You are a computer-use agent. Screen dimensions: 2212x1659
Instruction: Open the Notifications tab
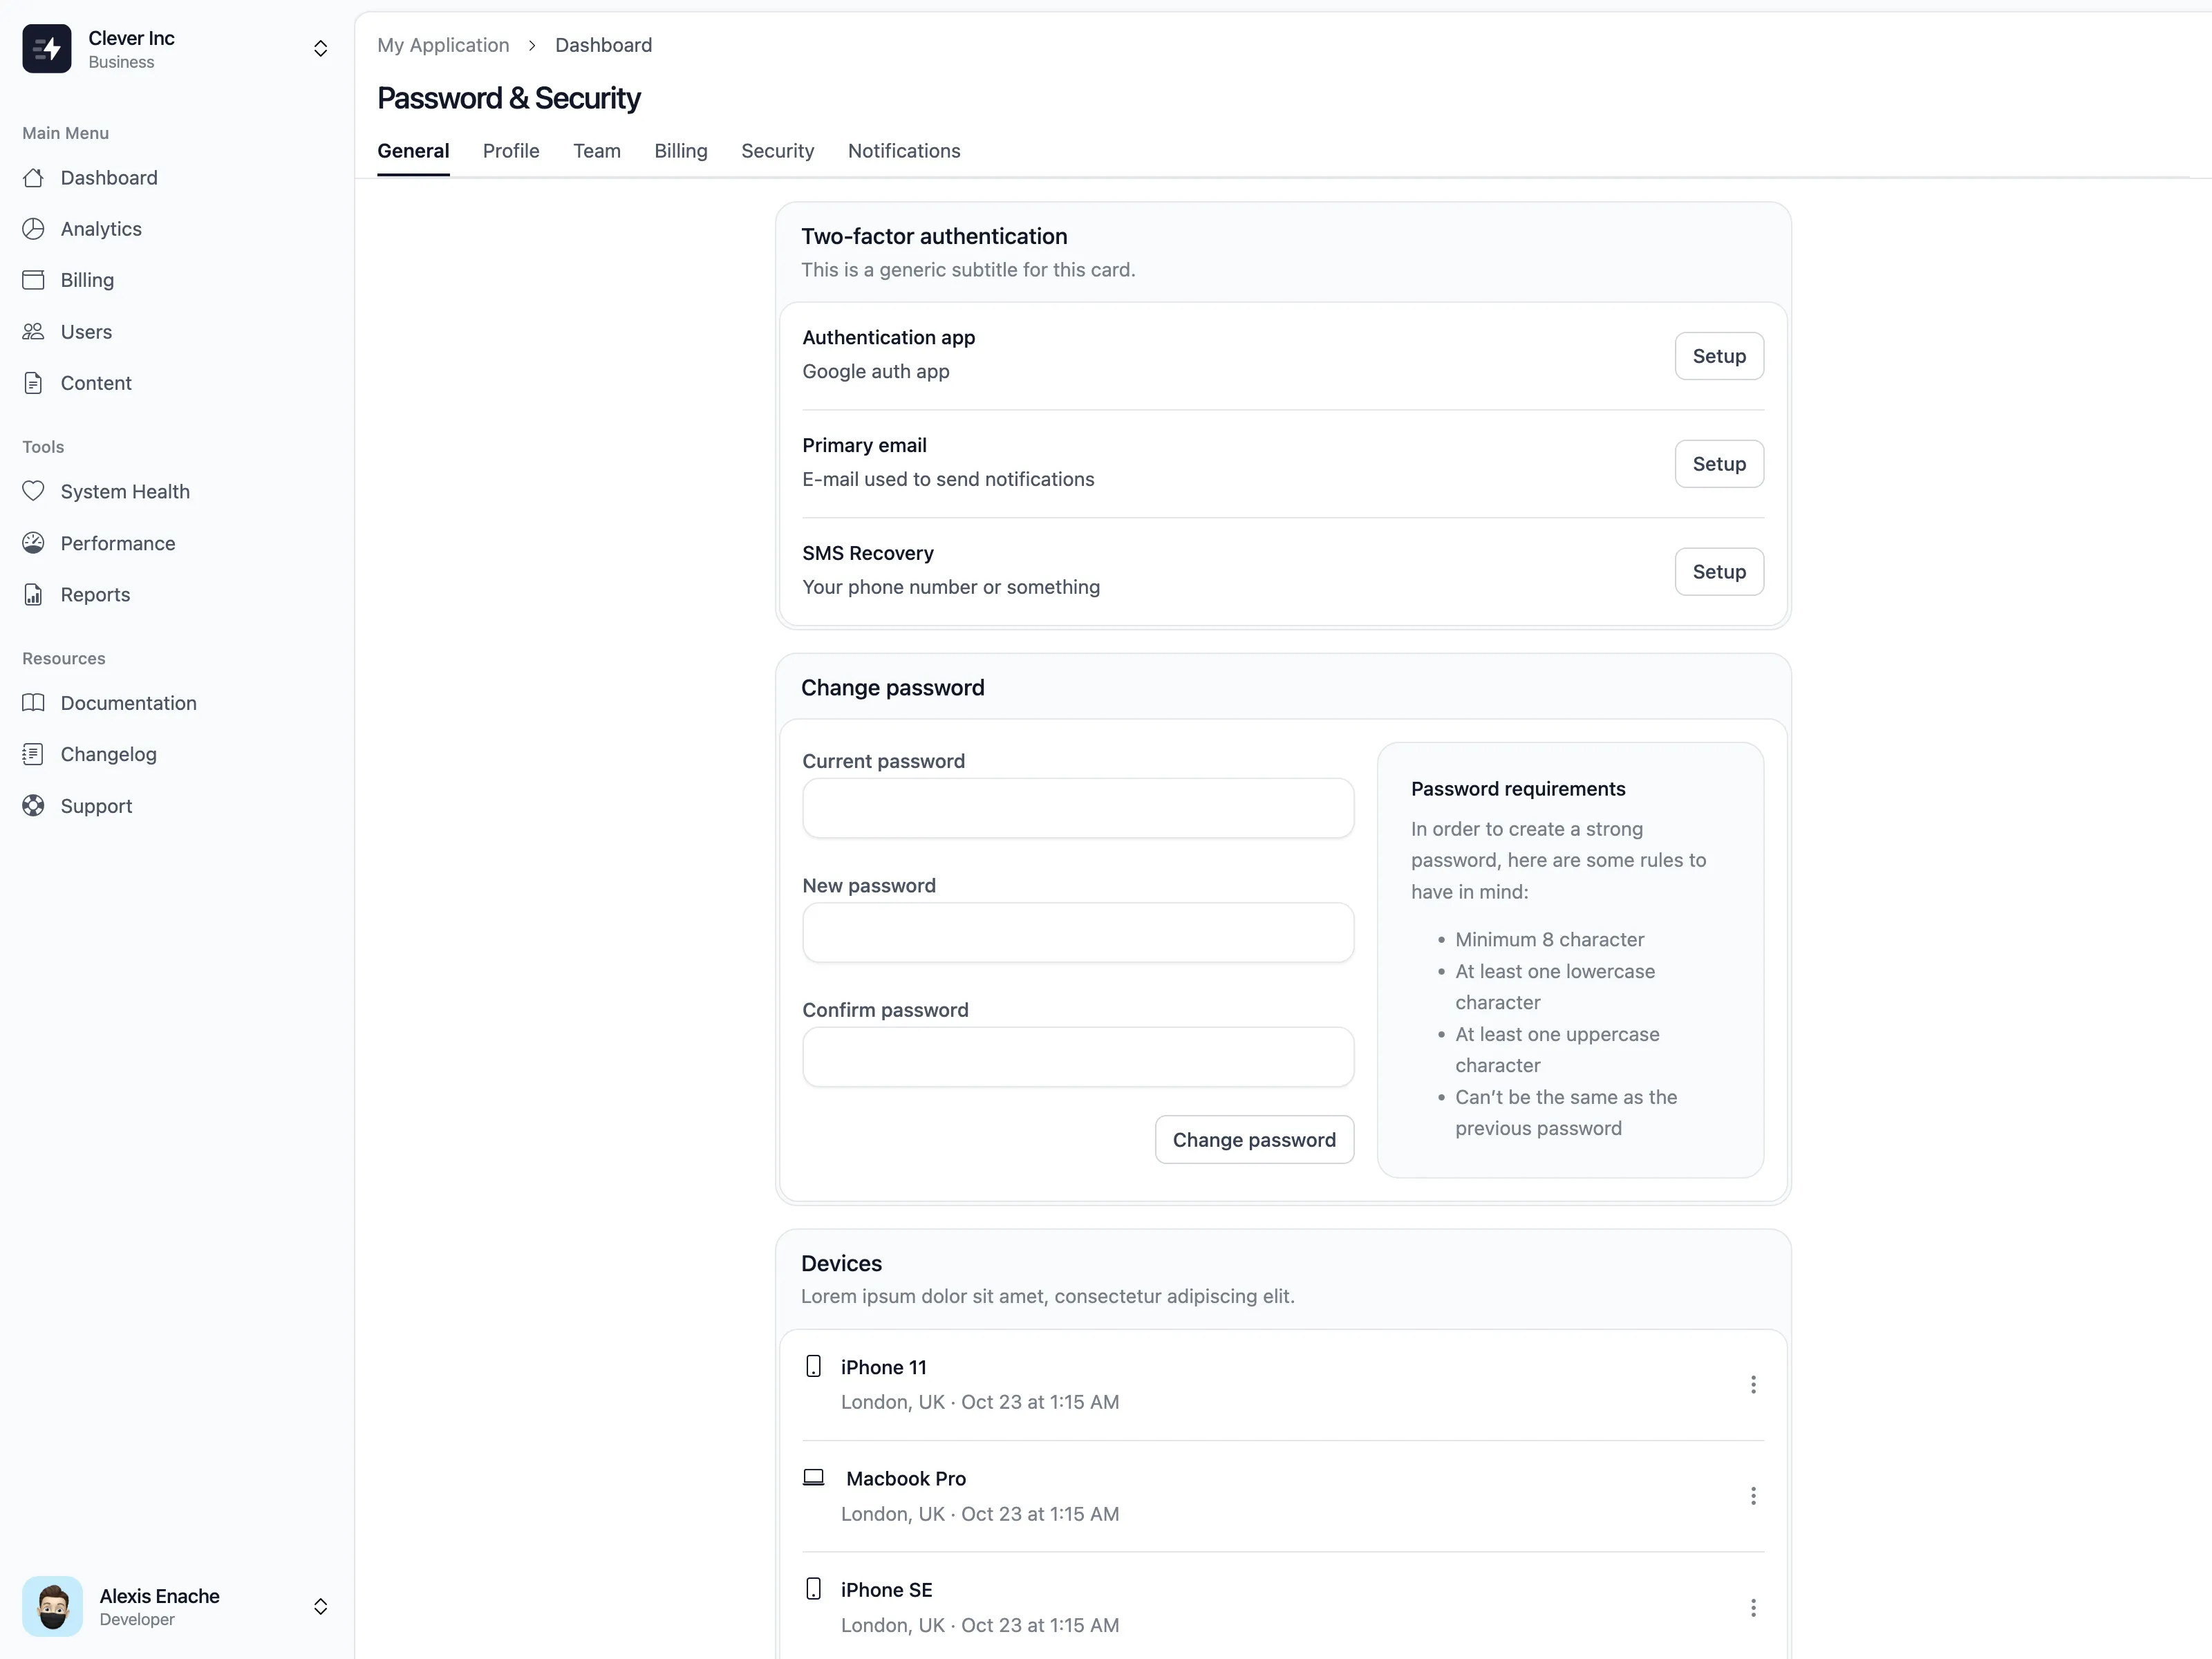click(903, 151)
